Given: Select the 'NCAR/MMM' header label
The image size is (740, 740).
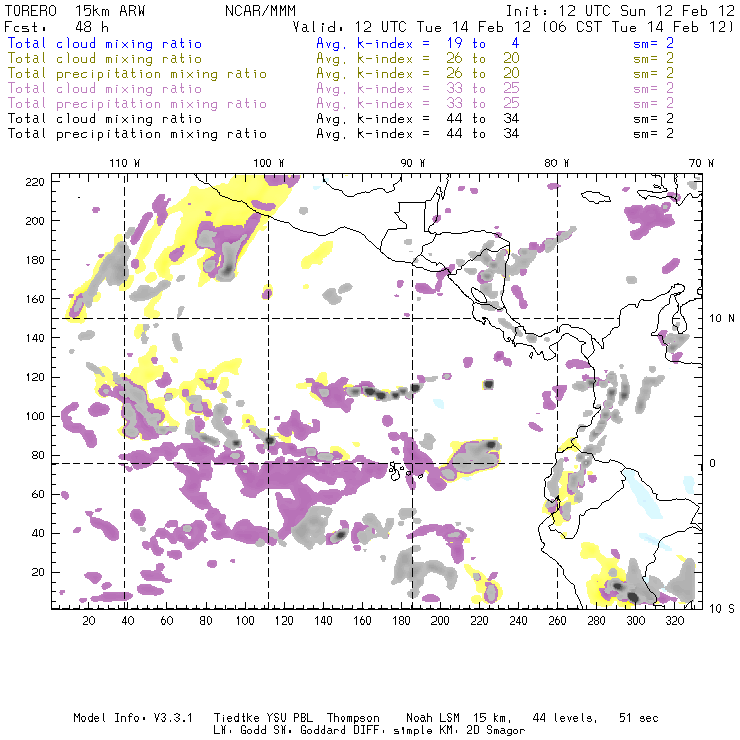Looking at the screenshot, I should [261, 11].
